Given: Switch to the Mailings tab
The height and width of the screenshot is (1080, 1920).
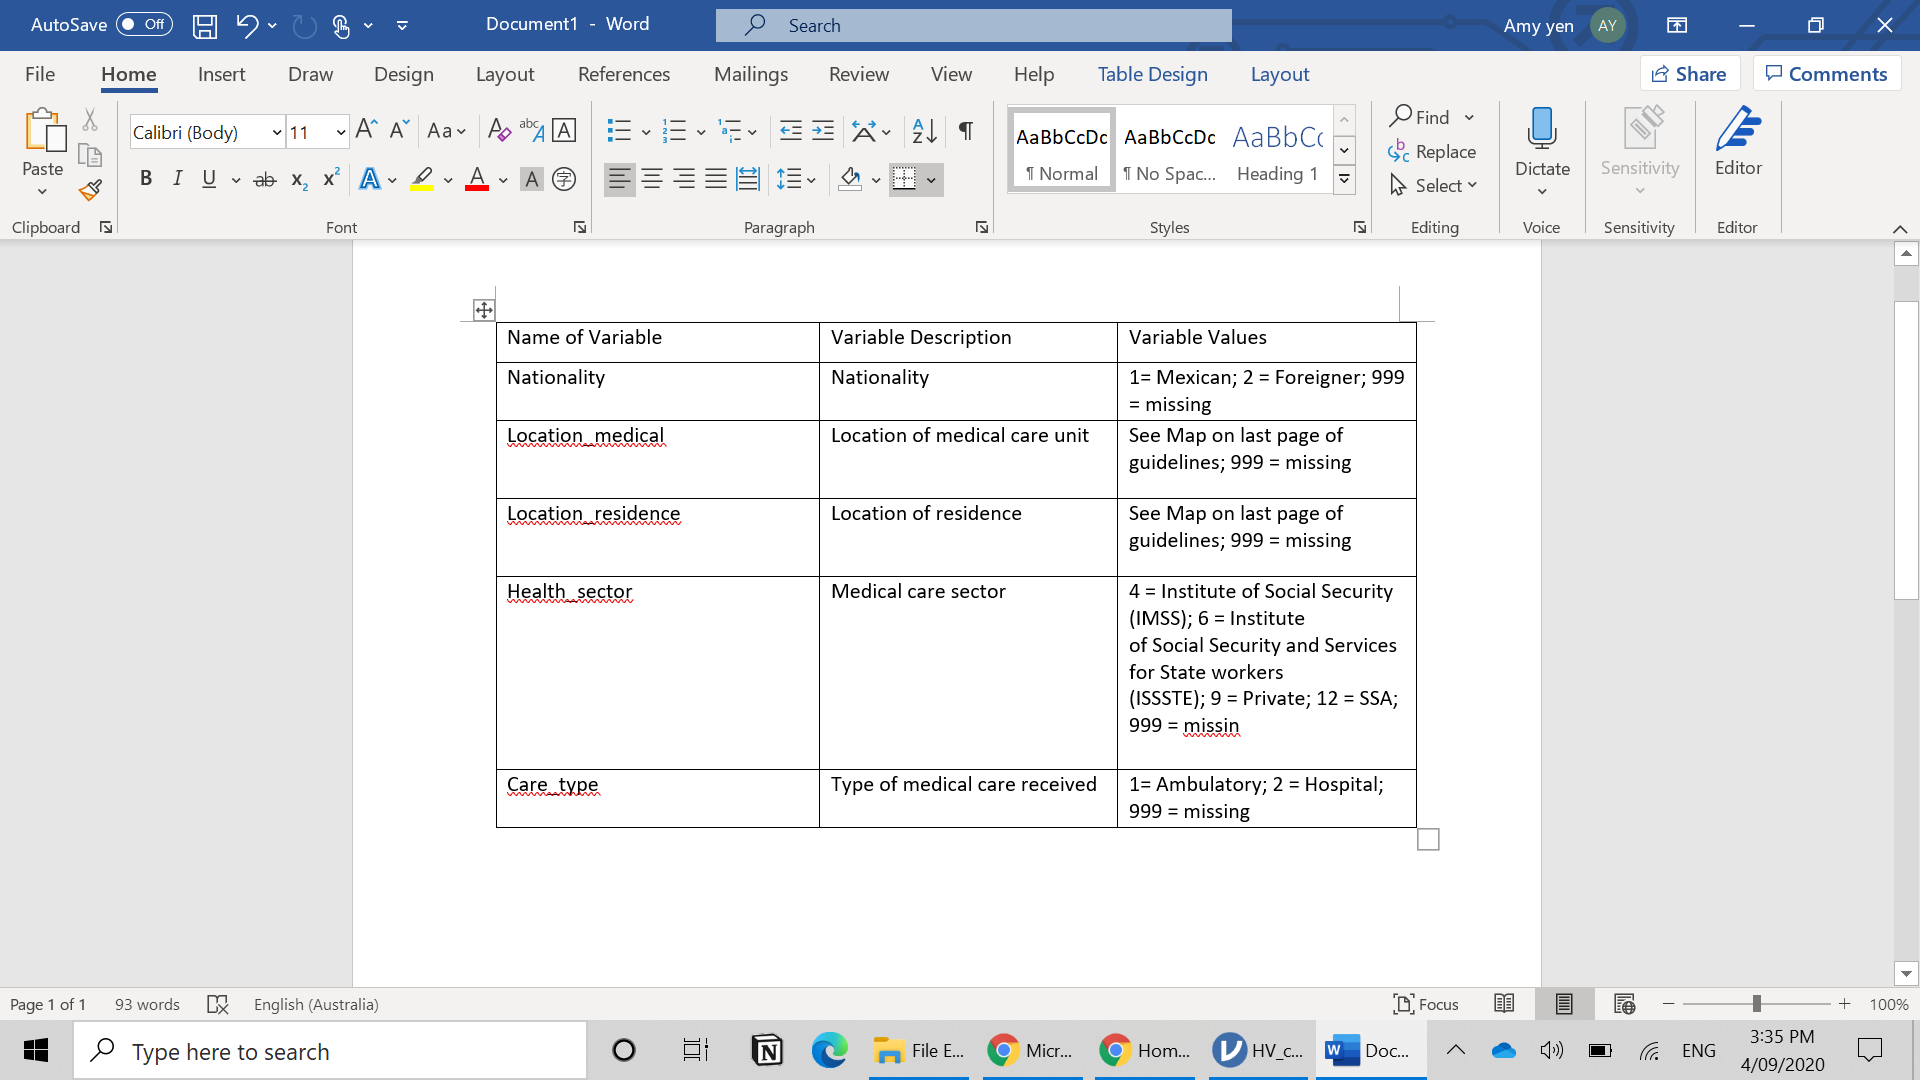Looking at the screenshot, I should [751, 74].
